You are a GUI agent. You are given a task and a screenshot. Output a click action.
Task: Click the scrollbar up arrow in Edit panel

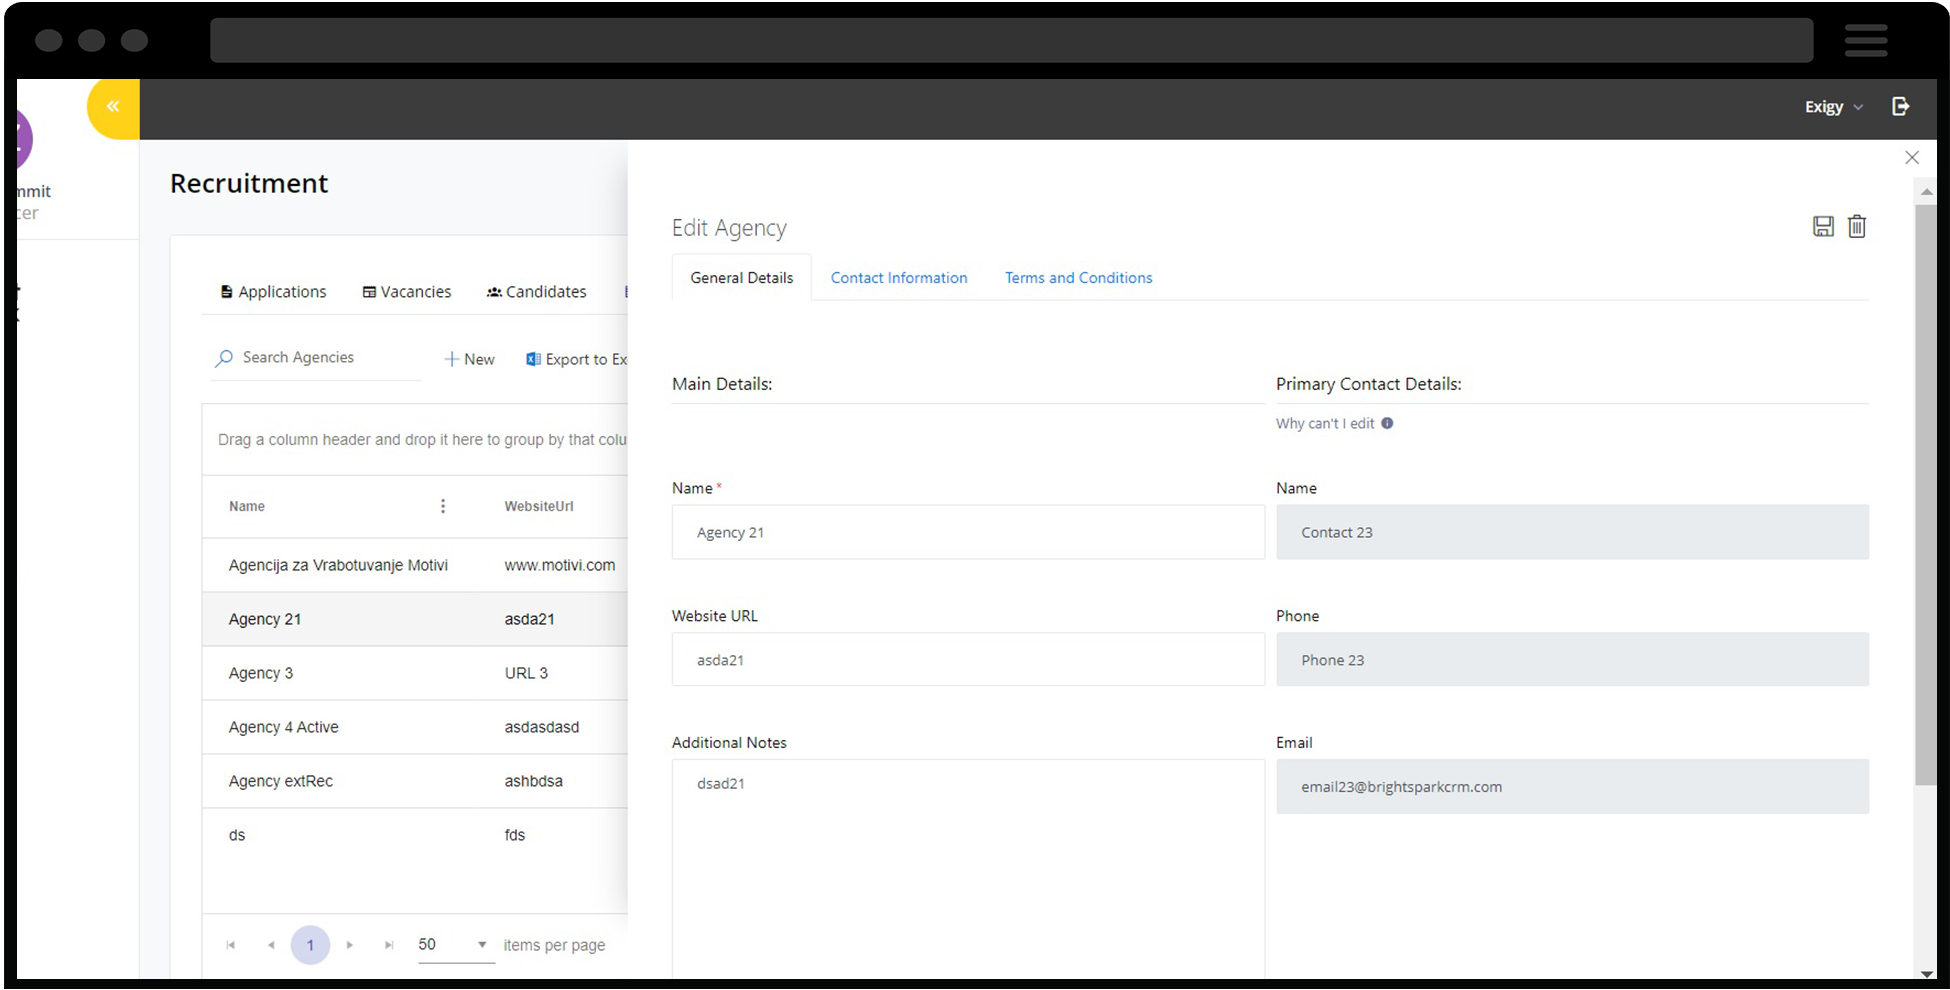1926,191
